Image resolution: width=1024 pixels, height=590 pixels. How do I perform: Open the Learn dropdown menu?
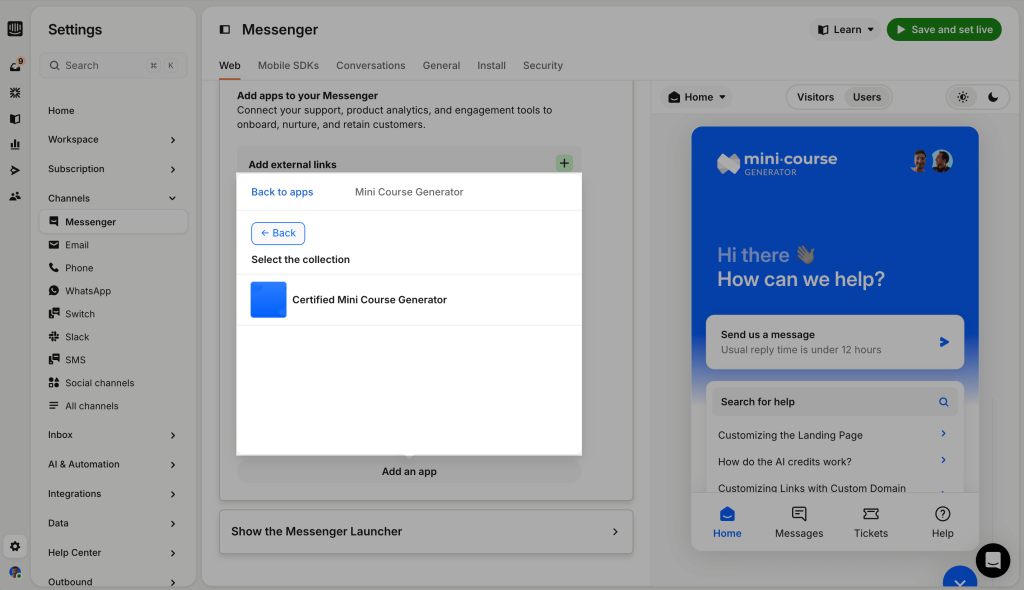pos(845,29)
